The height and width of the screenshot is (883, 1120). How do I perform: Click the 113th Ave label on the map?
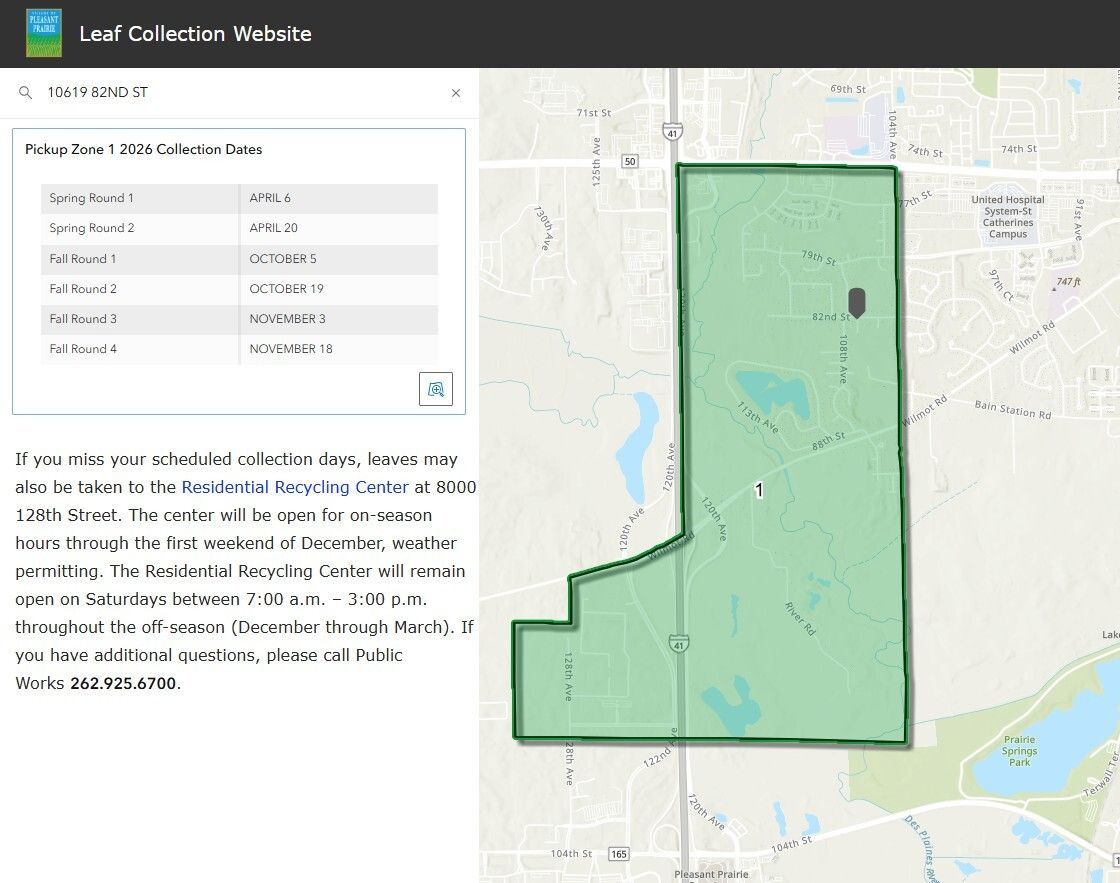[757, 417]
